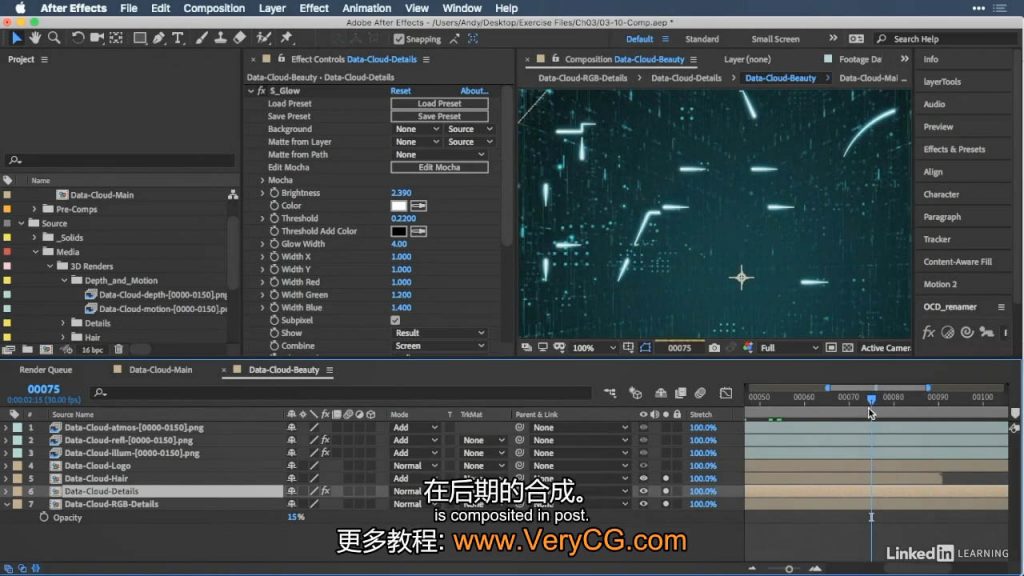Select the Roto Brush tool

click(264, 38)
